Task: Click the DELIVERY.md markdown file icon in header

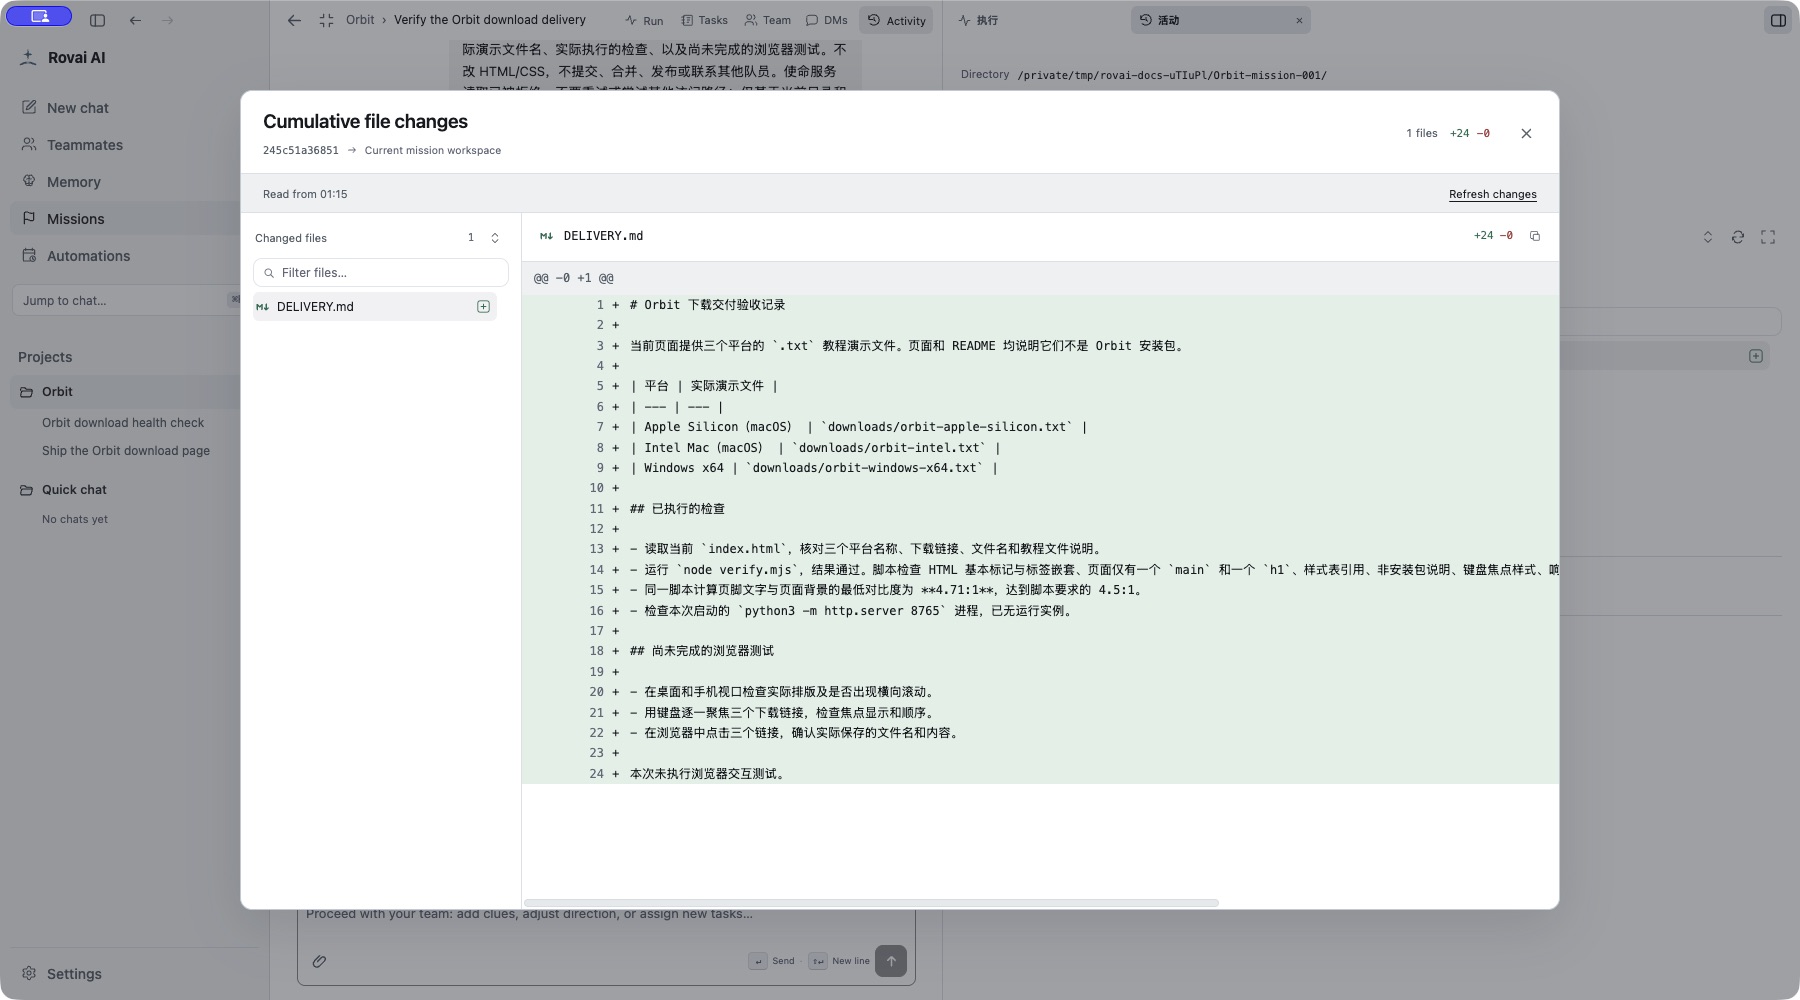Action: coord(546,236)
